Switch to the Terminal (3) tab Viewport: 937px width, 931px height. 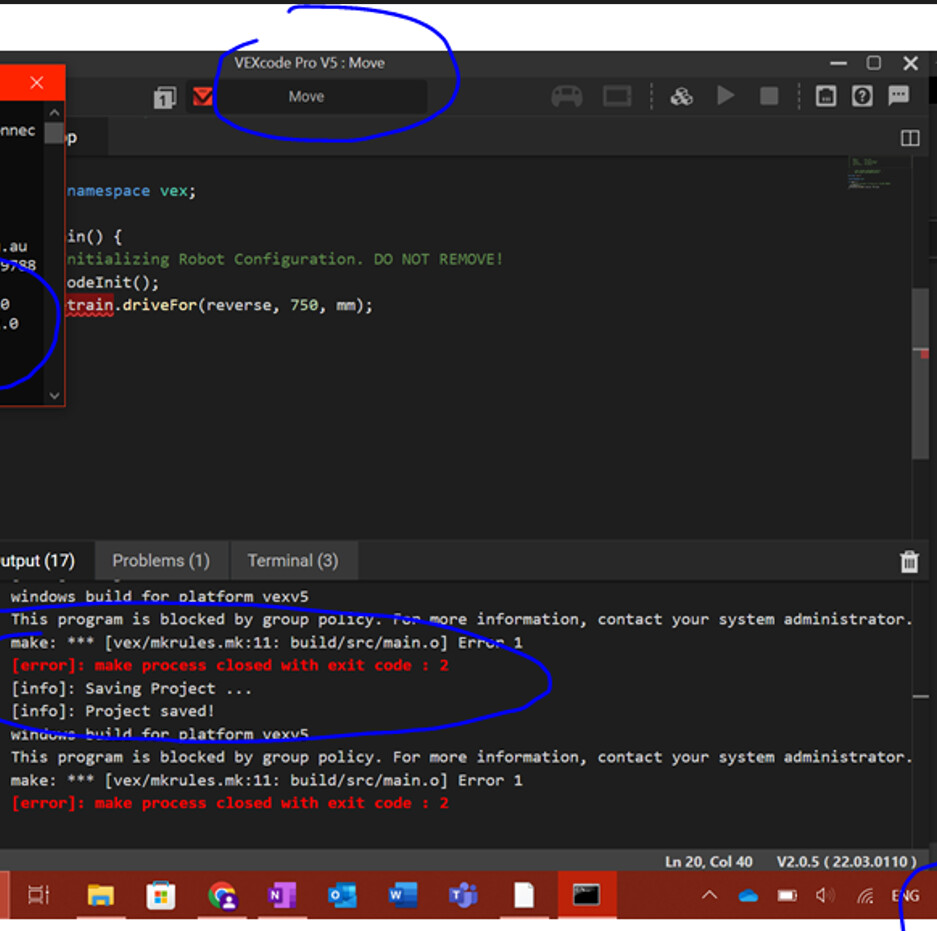coord(293,561)
